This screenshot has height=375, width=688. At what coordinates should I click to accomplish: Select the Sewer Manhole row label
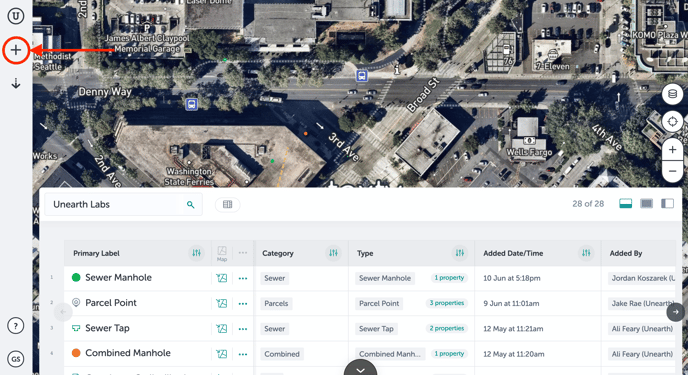pos(118,278)
